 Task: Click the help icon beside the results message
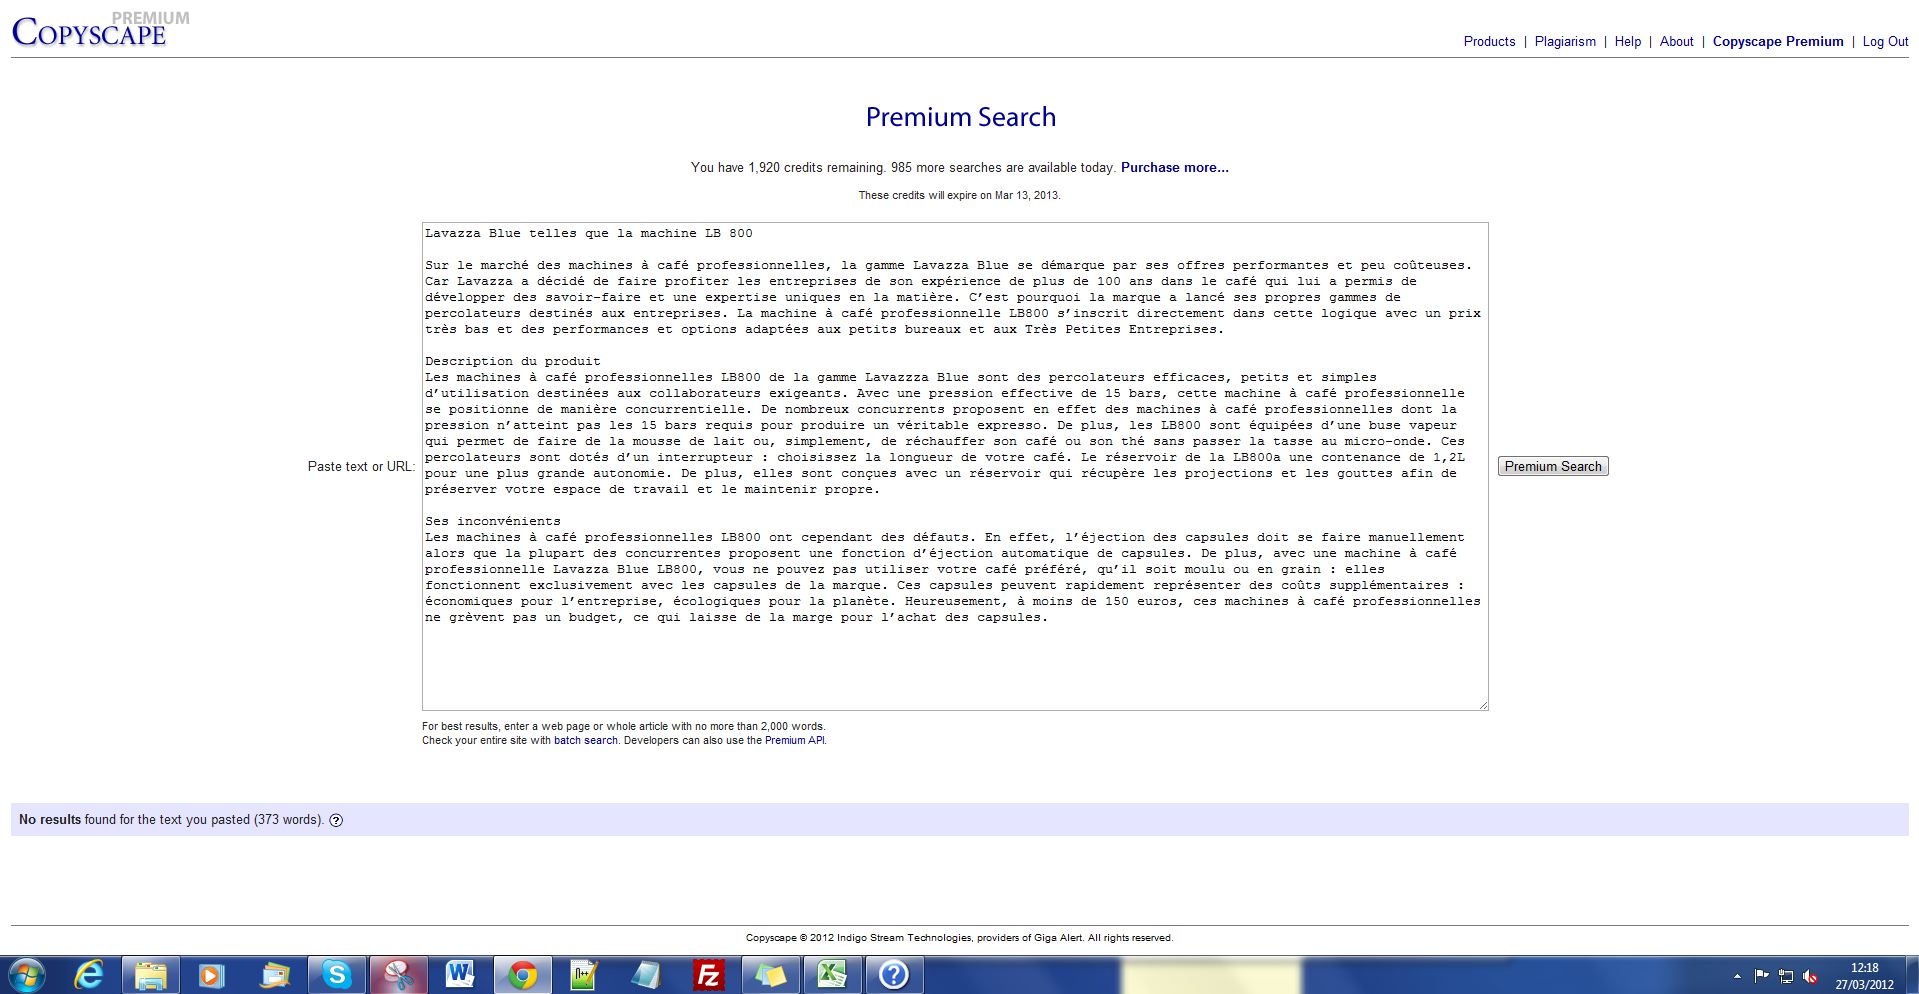pos(336,820)
